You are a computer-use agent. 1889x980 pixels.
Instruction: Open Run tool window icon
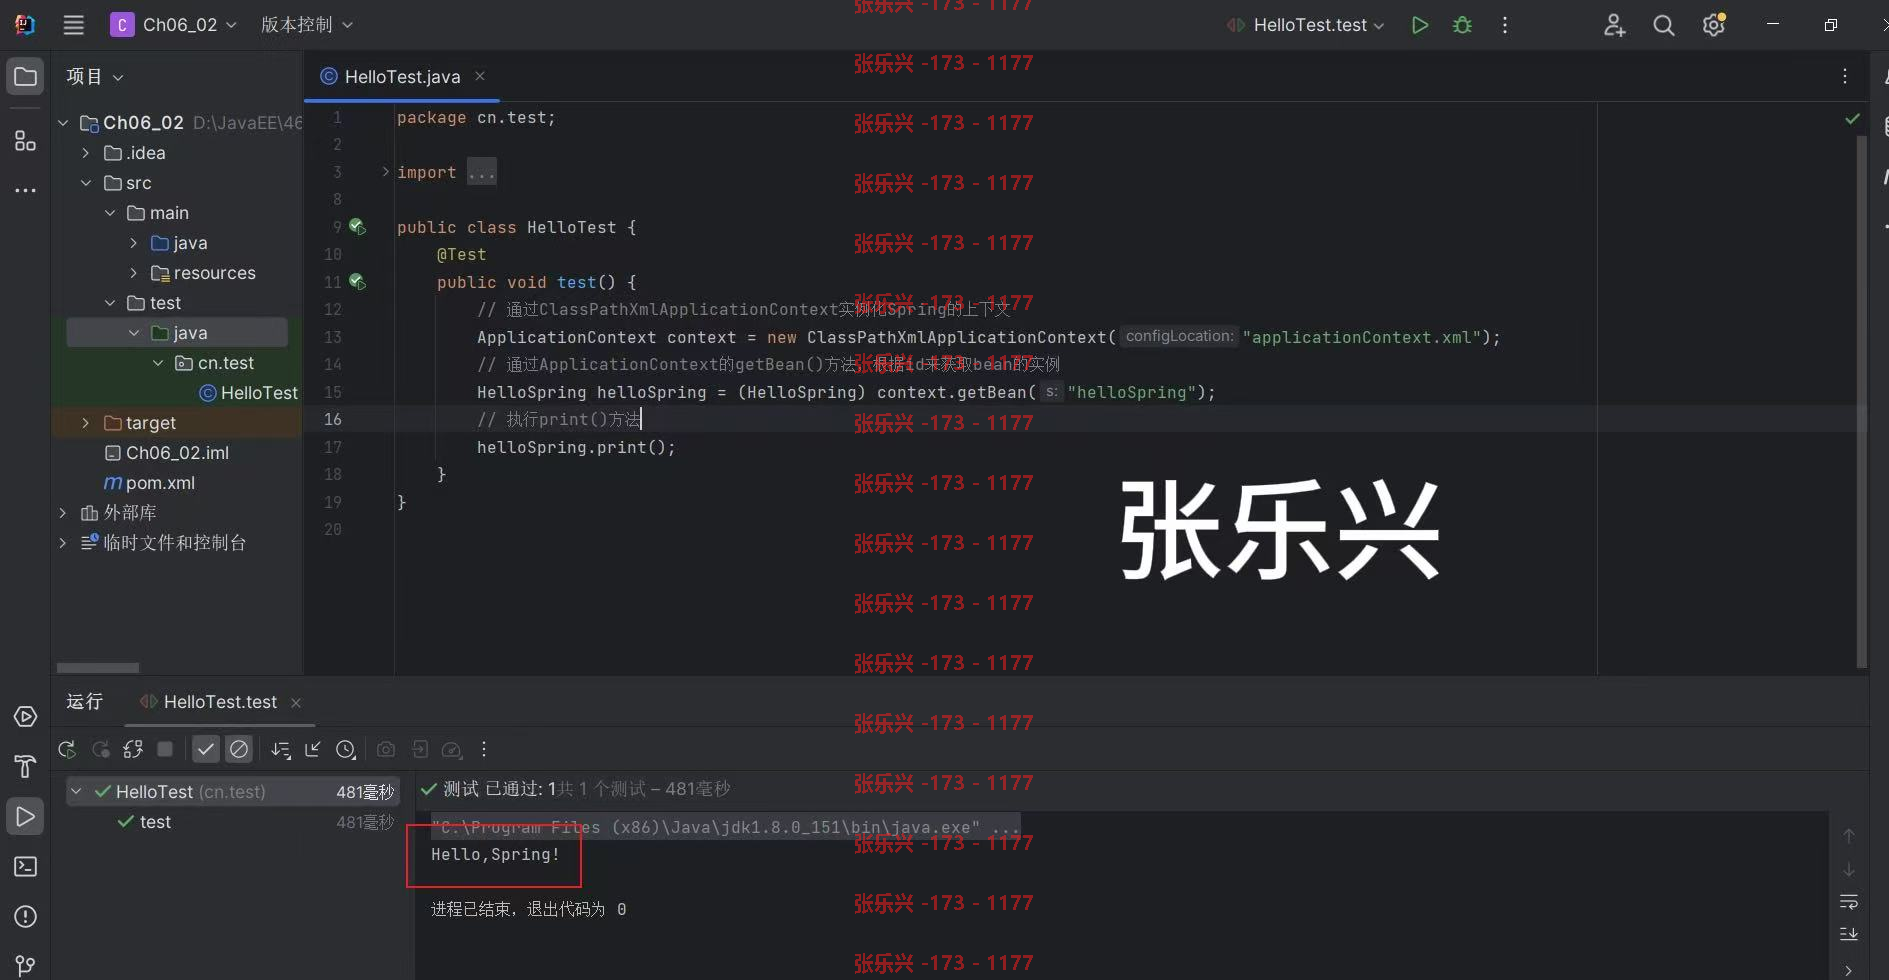[x=26, y=817]
